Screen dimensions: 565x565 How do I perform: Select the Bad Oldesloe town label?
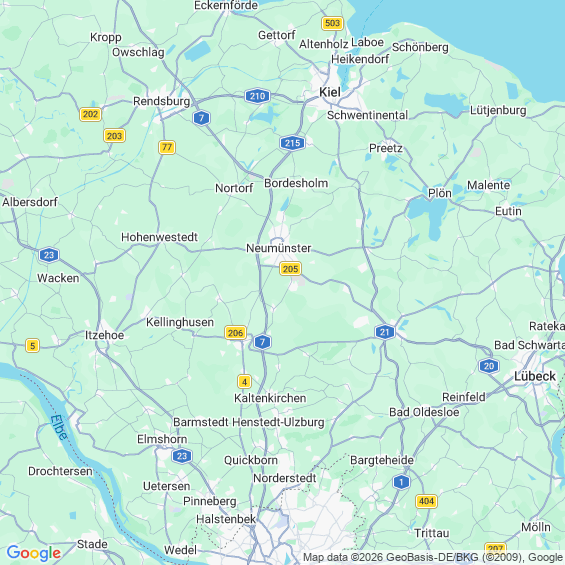pos(424,412)
